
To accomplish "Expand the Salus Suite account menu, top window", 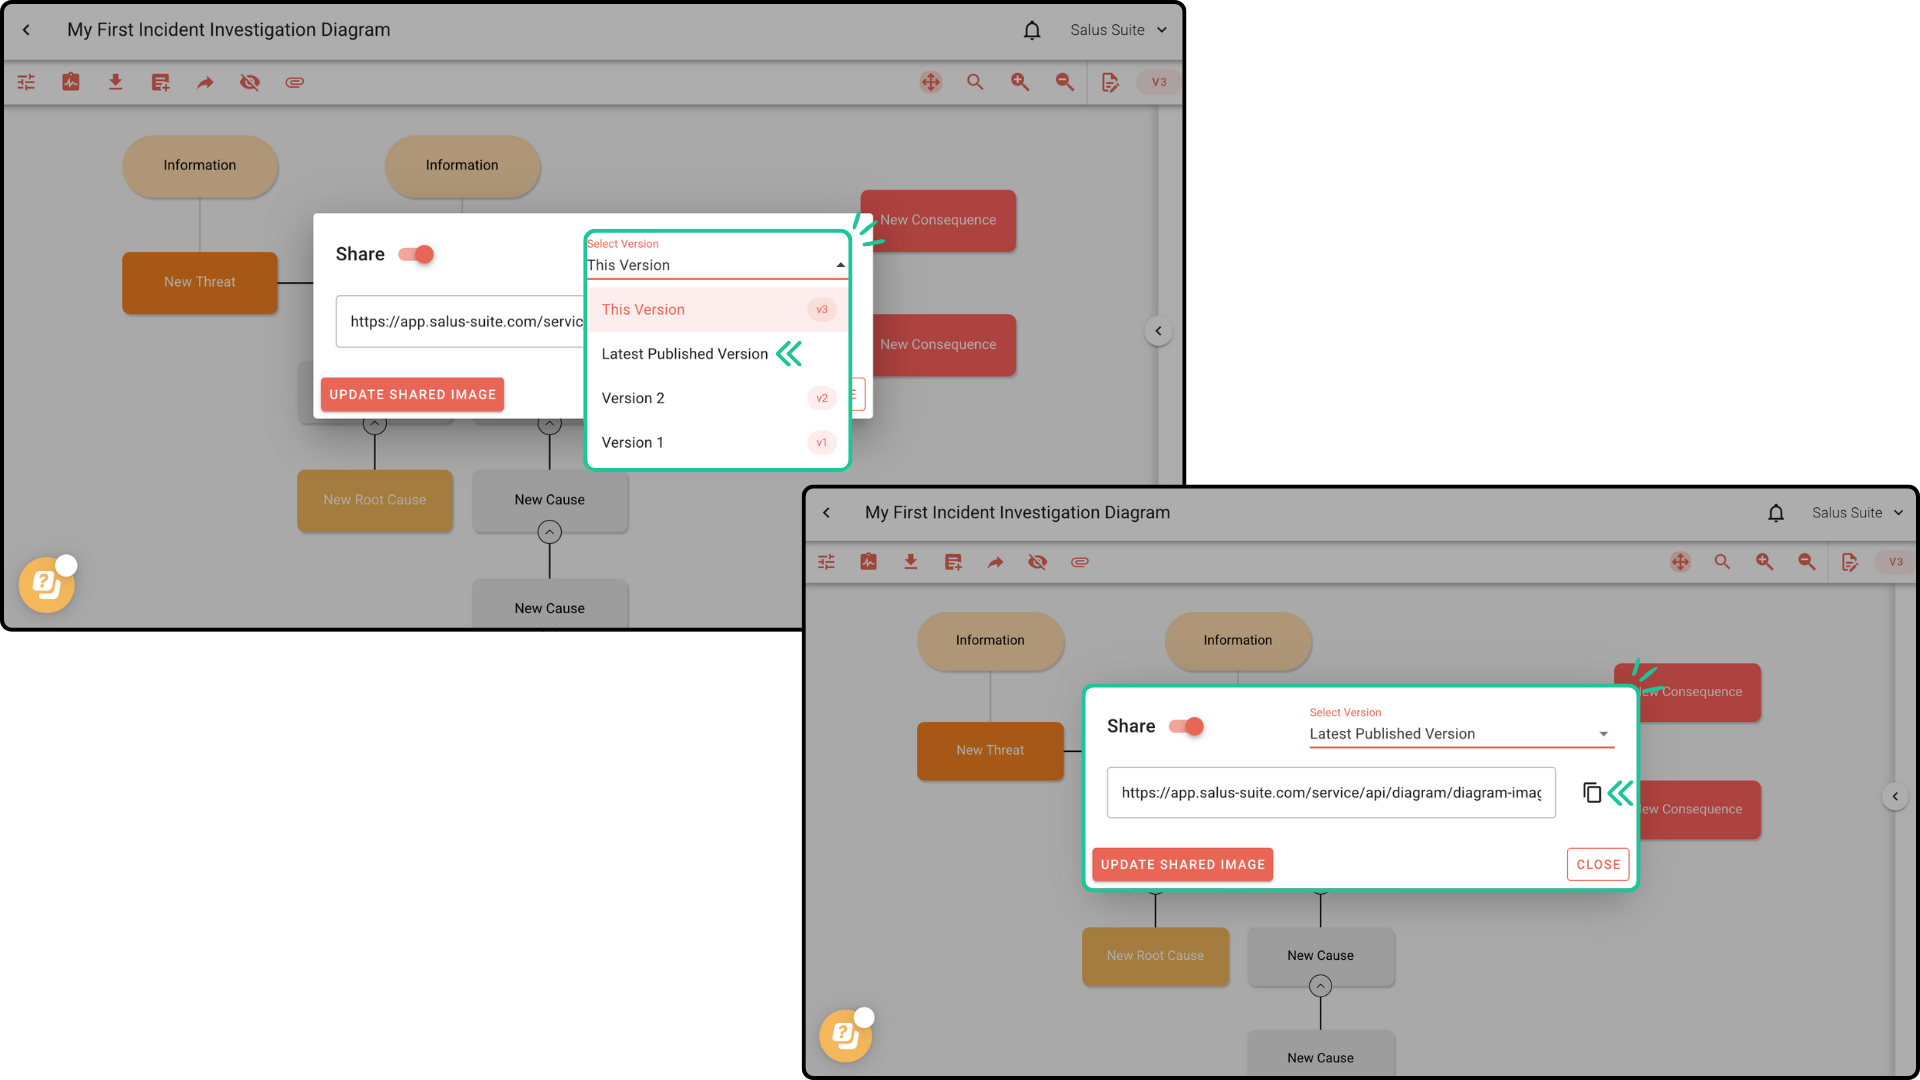I will 1118,30.
